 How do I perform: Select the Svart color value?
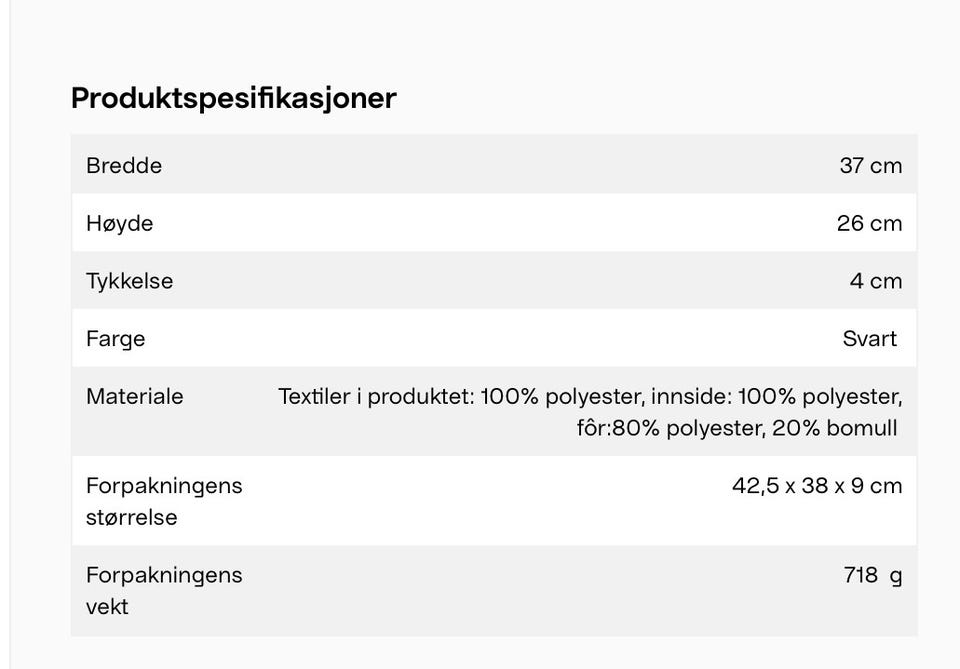869,339
